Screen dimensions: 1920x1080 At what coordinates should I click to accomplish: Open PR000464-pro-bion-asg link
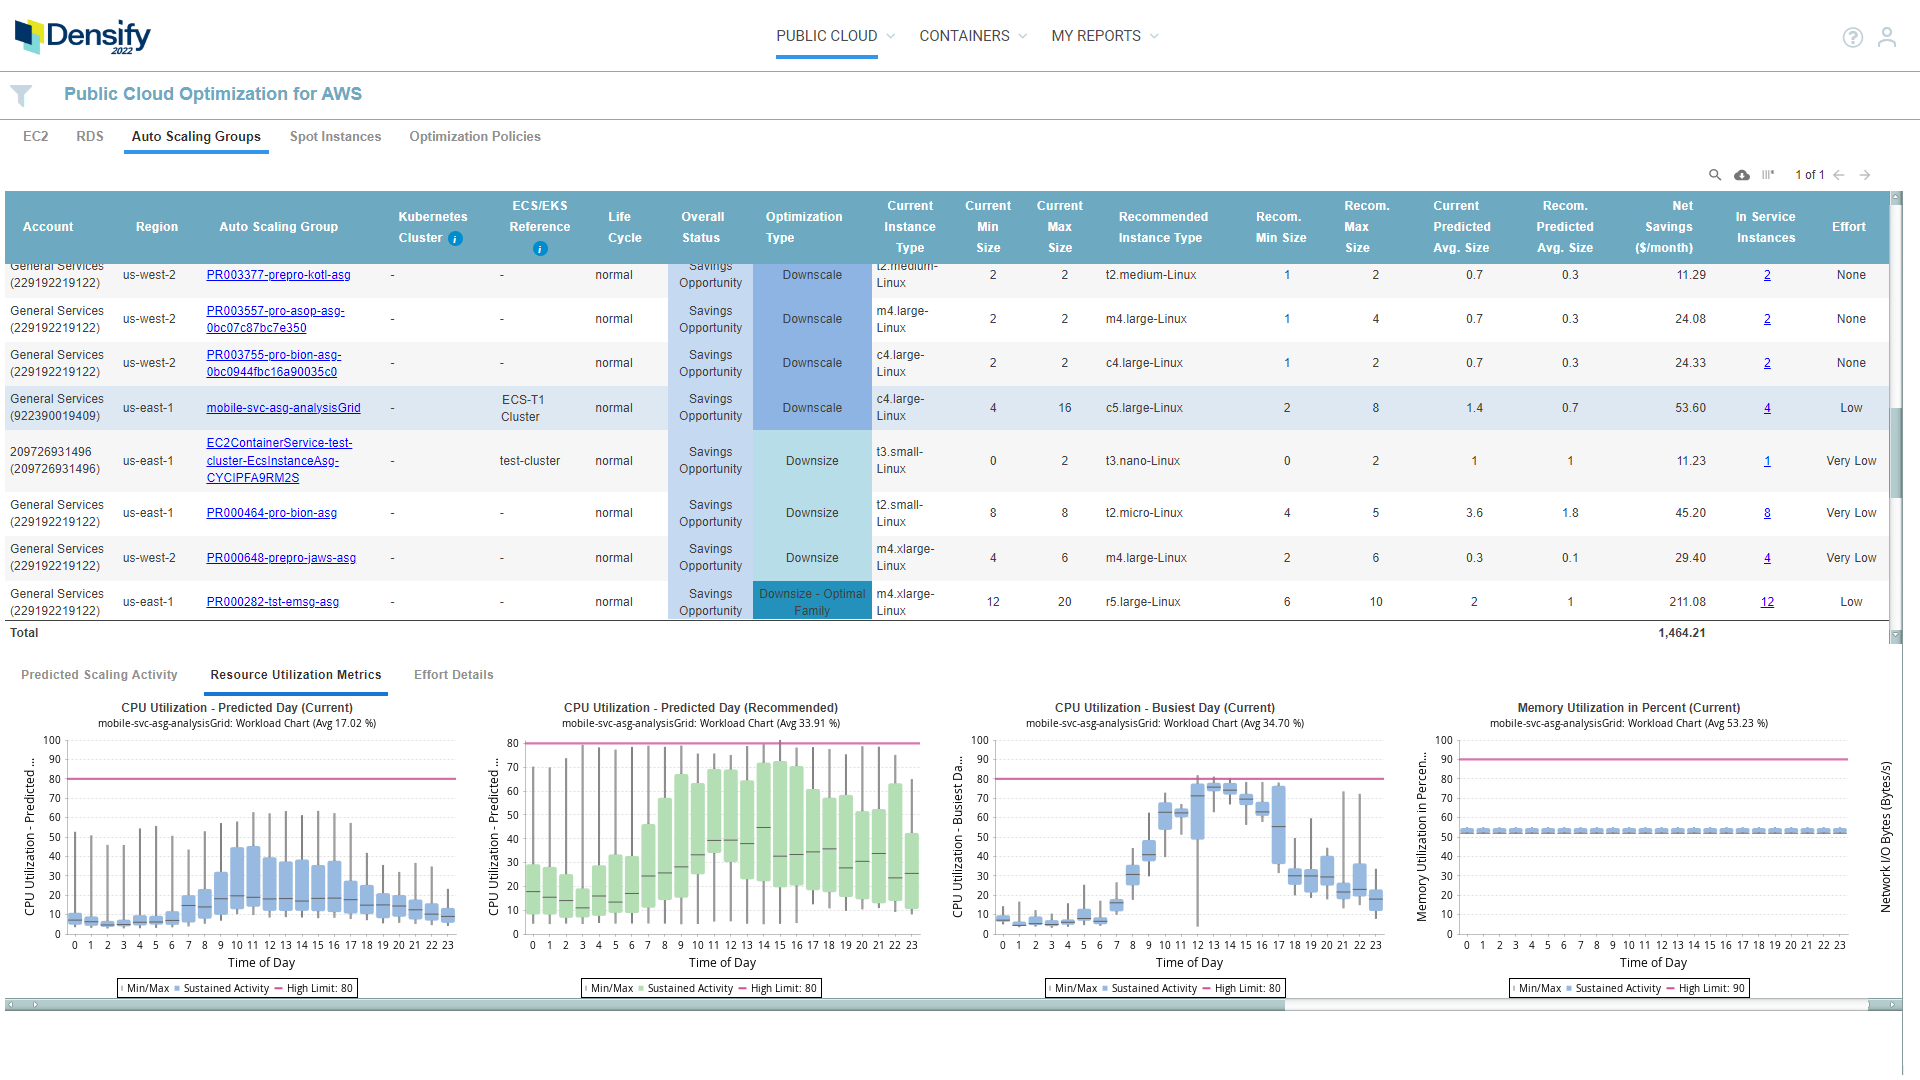pos(271,513)
